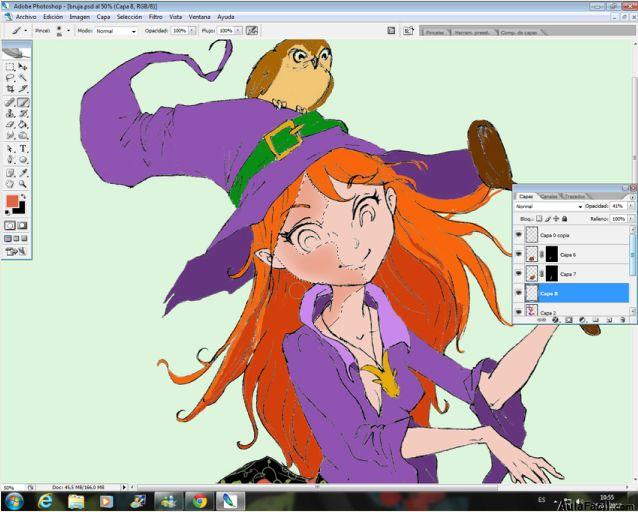Click the background color swatch
The image size is (638, 512).
19,208
